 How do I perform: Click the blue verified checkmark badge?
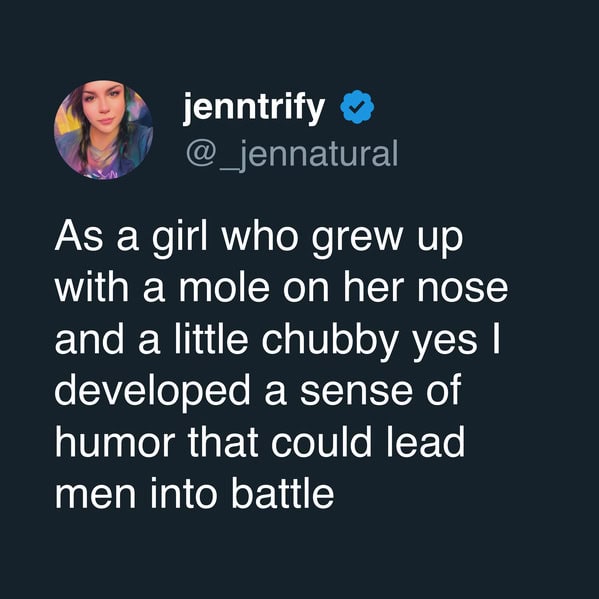(357, 107)
